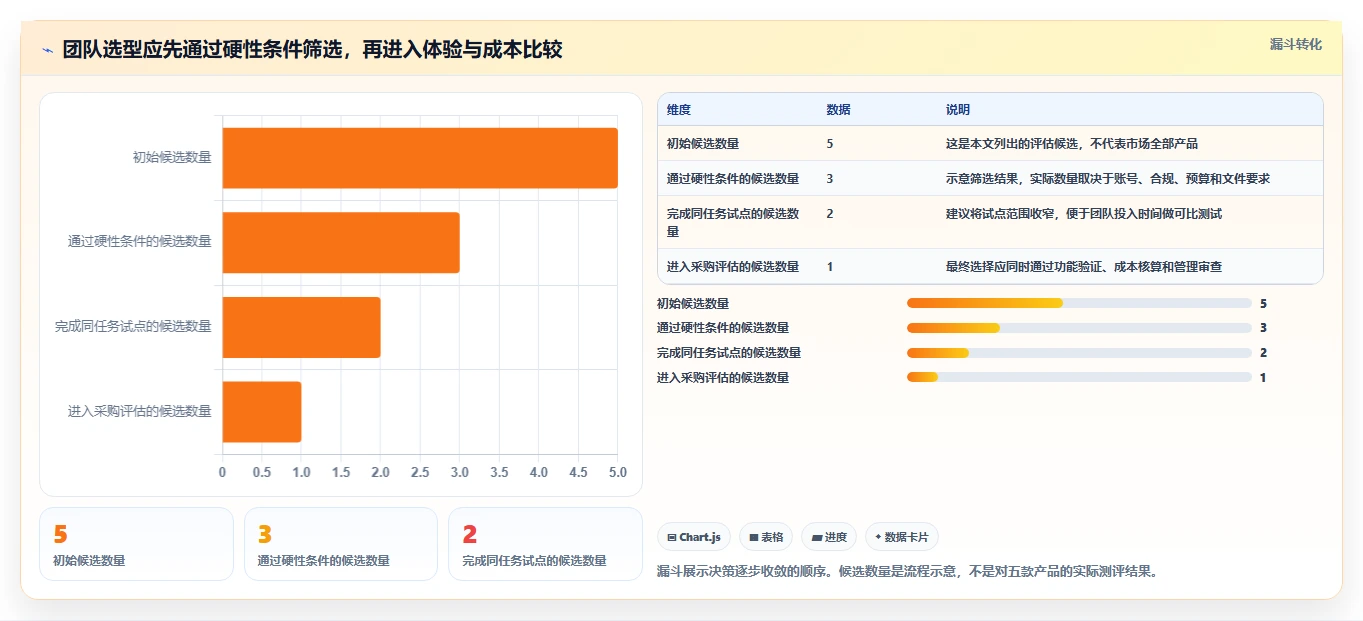This screenshot has height=621, width=1363.
Task: Click the 数据 column header
Action: pos(839,110)
